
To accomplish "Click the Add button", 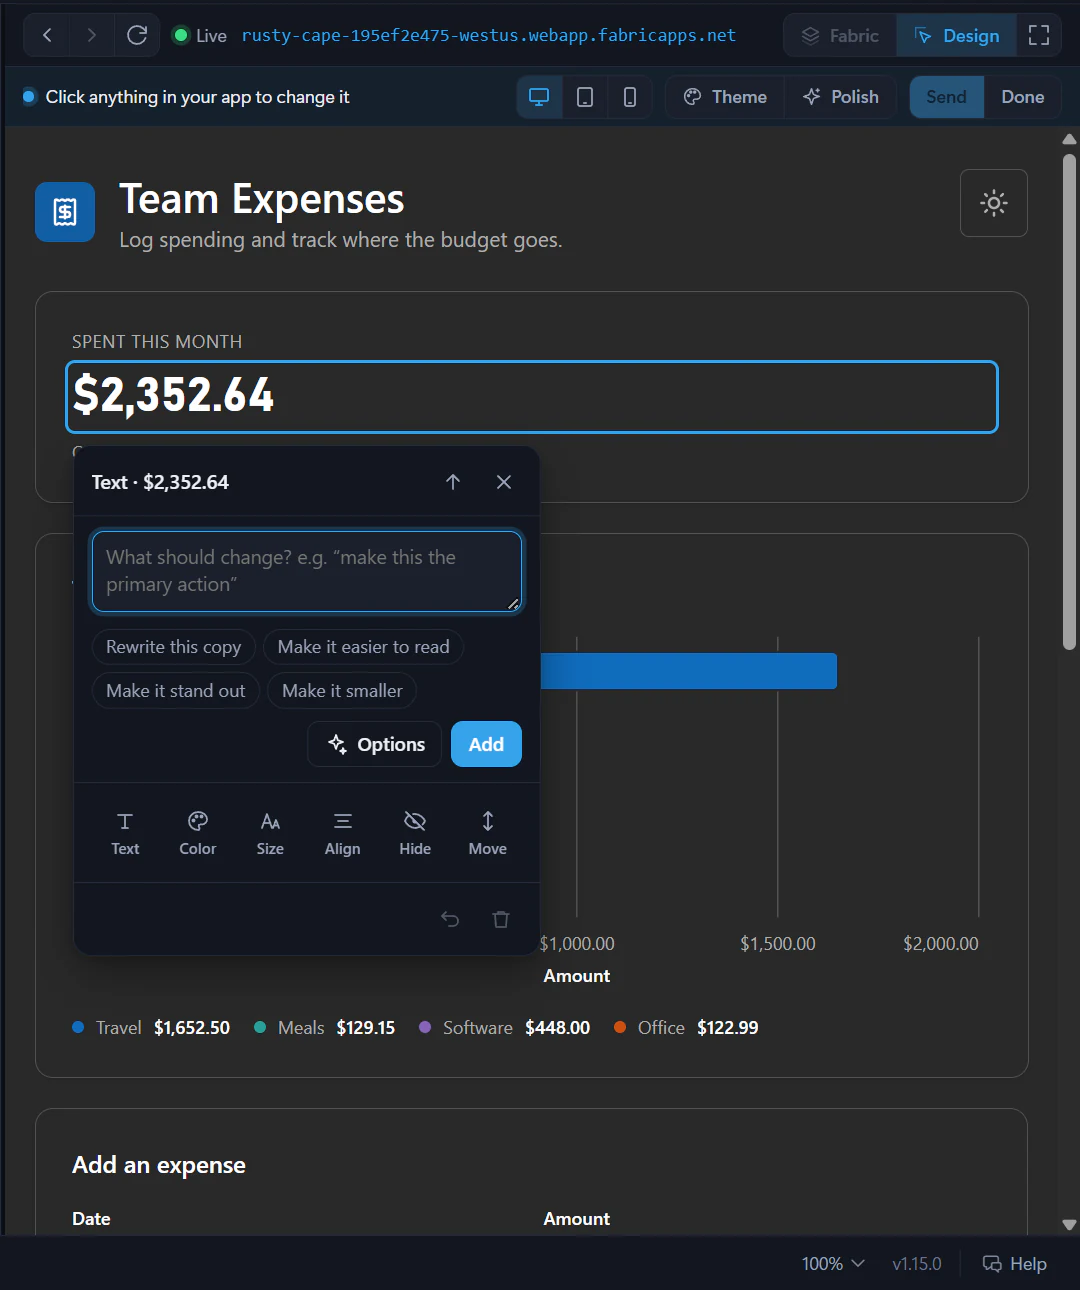I will click(486, 744).
